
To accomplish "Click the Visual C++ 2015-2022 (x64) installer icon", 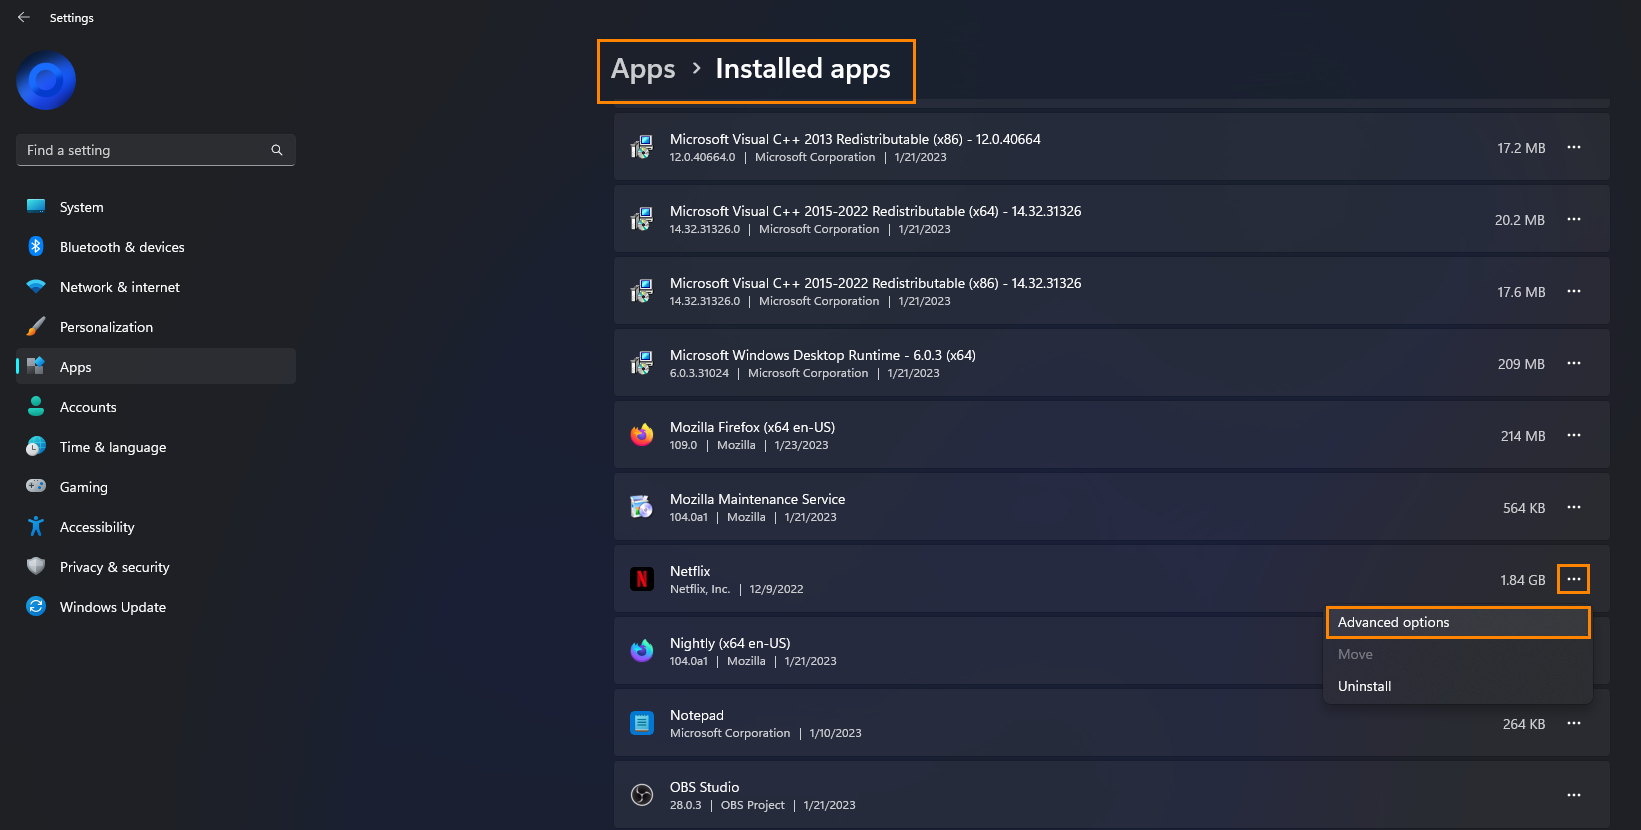I will coord(642,219).
